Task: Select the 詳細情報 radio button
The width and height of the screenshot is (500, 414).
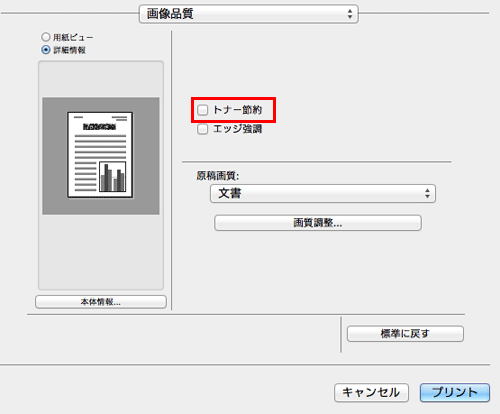Action: click(46, 50)
